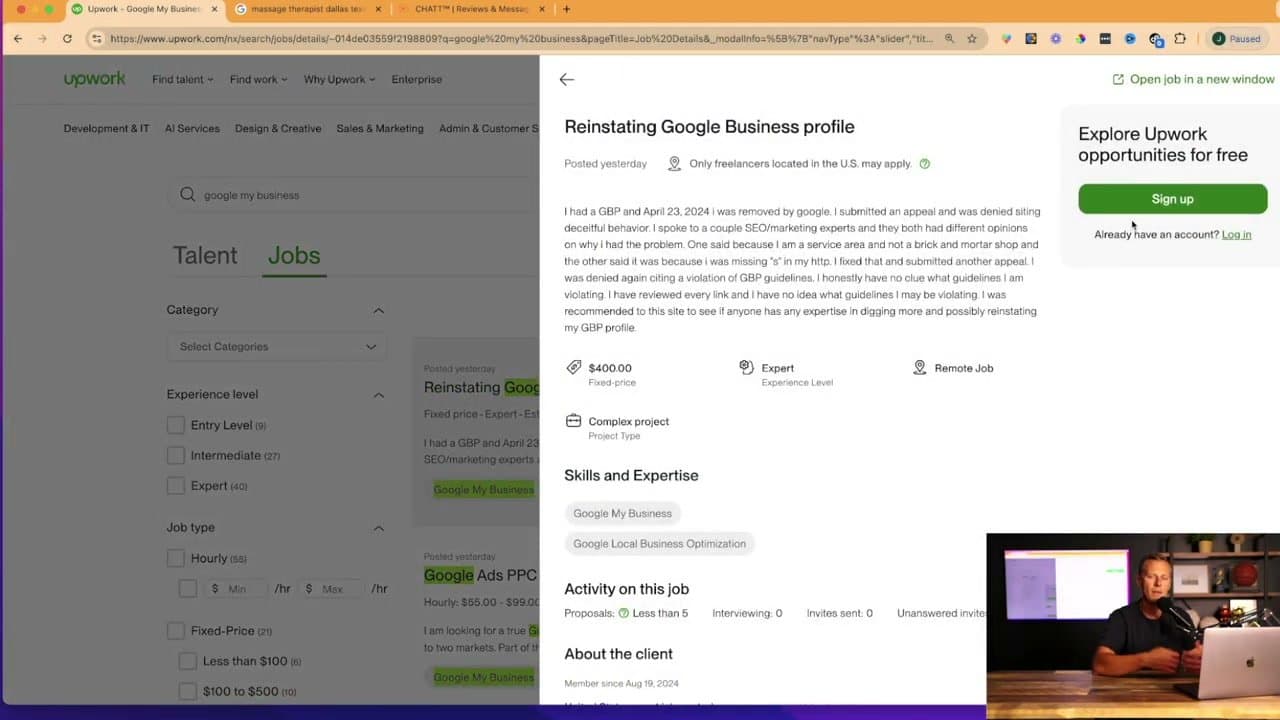Click the browser refresh icon

click(x=67, y=38)
